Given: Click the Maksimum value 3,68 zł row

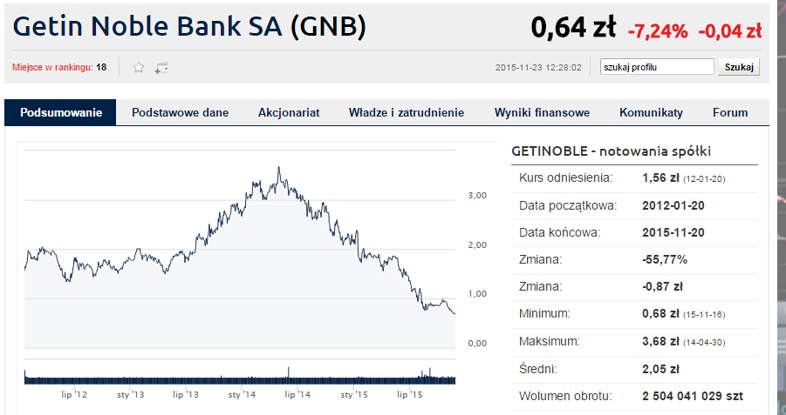Looking at the screenshot, I should click(x=634, y=342).
